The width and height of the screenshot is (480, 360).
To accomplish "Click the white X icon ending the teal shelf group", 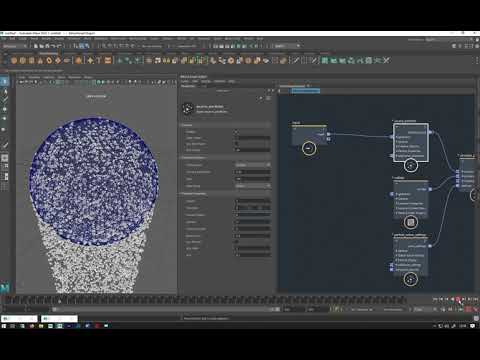I will pos(386,60).
